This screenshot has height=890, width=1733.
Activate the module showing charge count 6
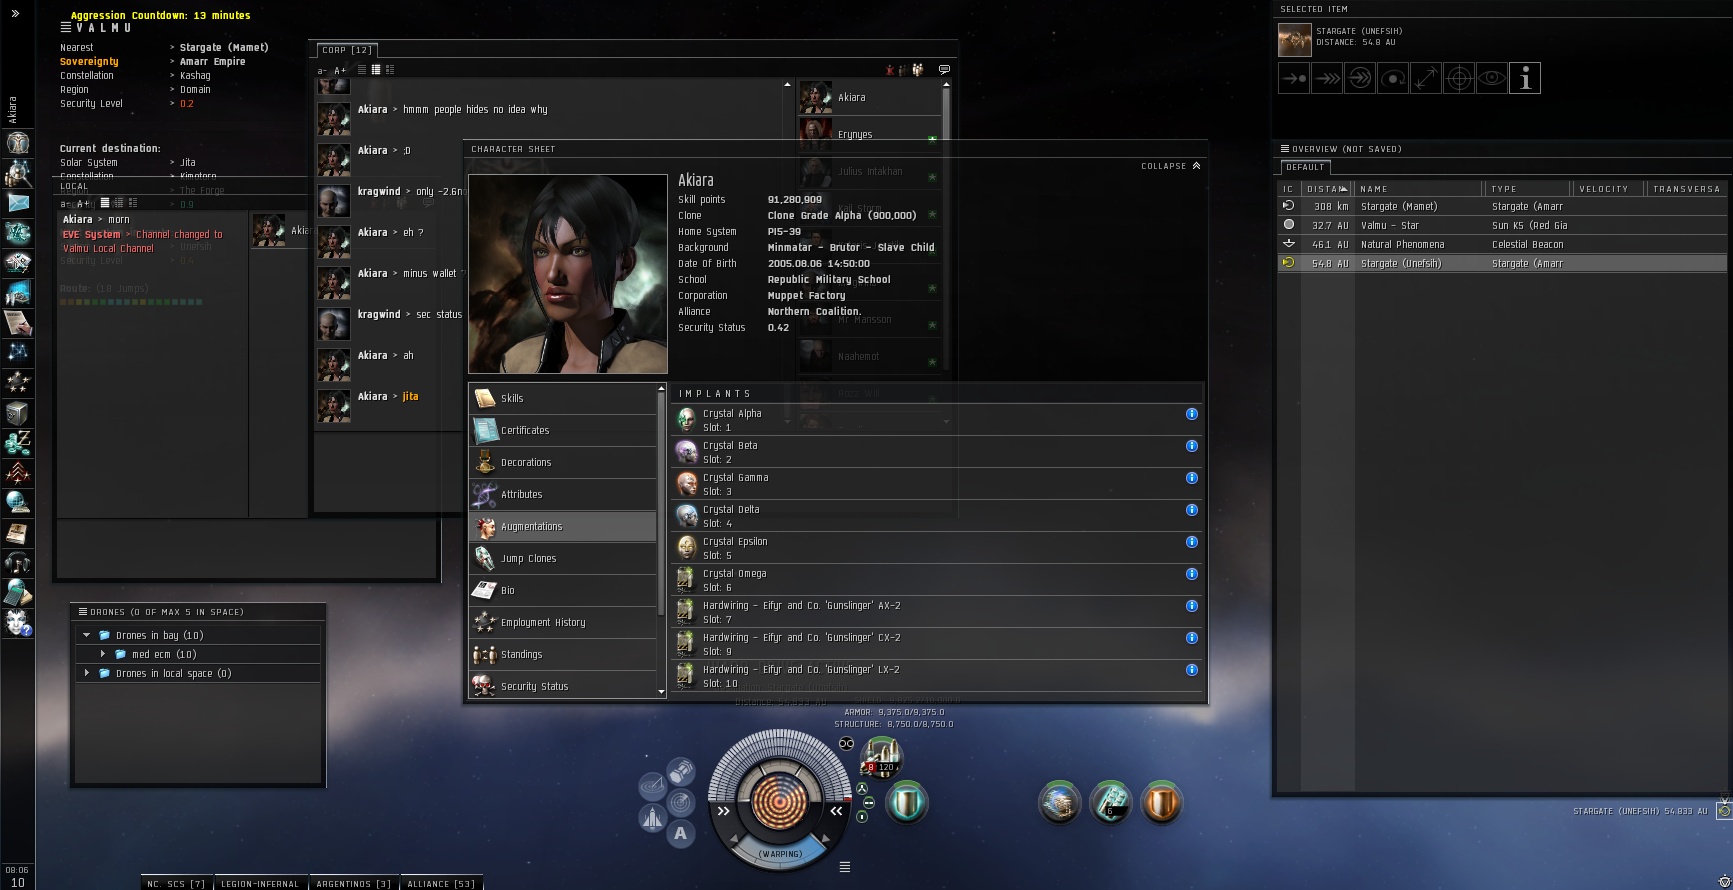(x=1110, y=802)
